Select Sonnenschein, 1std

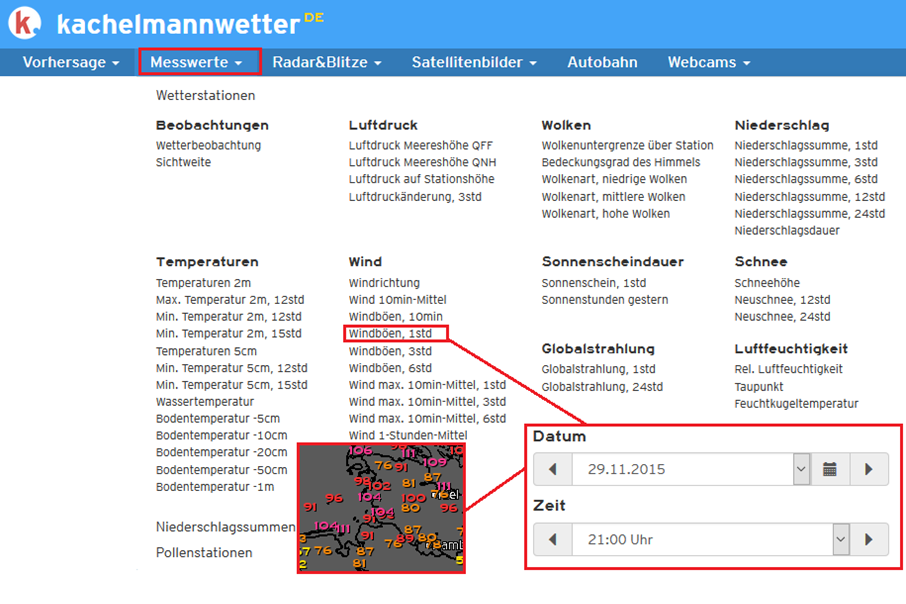[594, 283]
